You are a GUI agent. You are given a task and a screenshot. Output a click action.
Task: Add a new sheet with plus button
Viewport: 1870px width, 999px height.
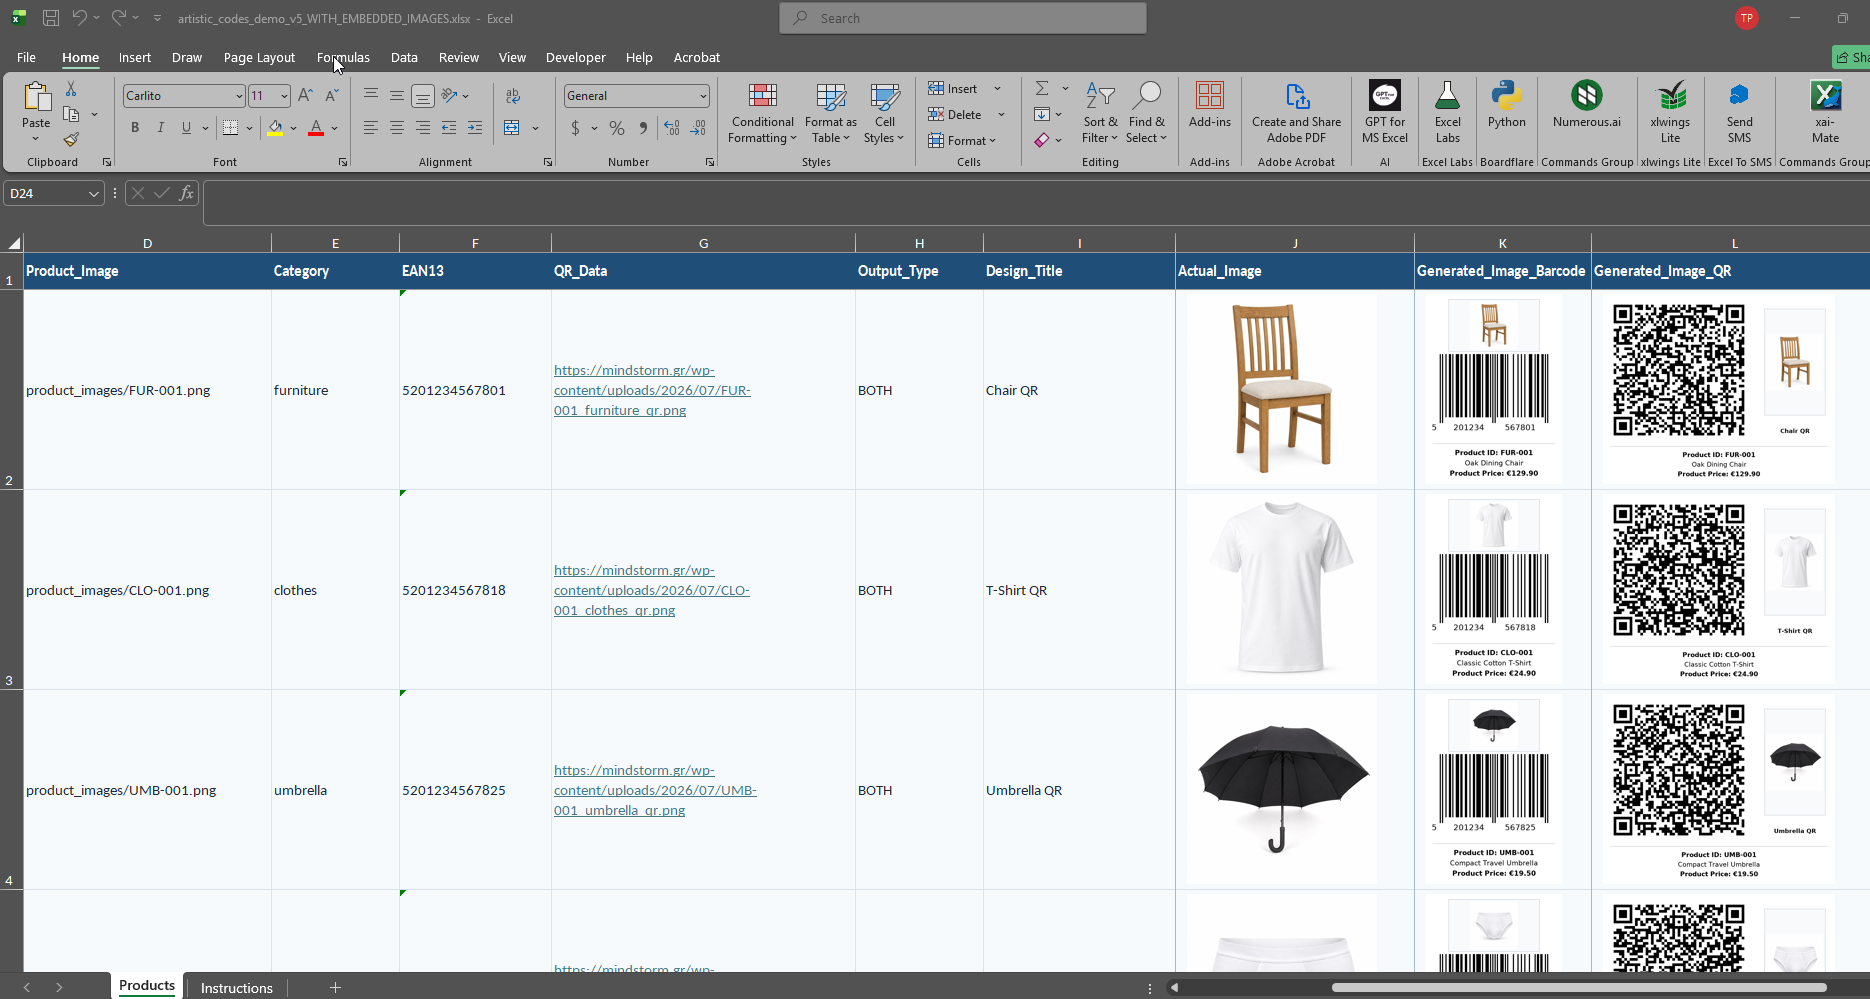click(335, 988)
